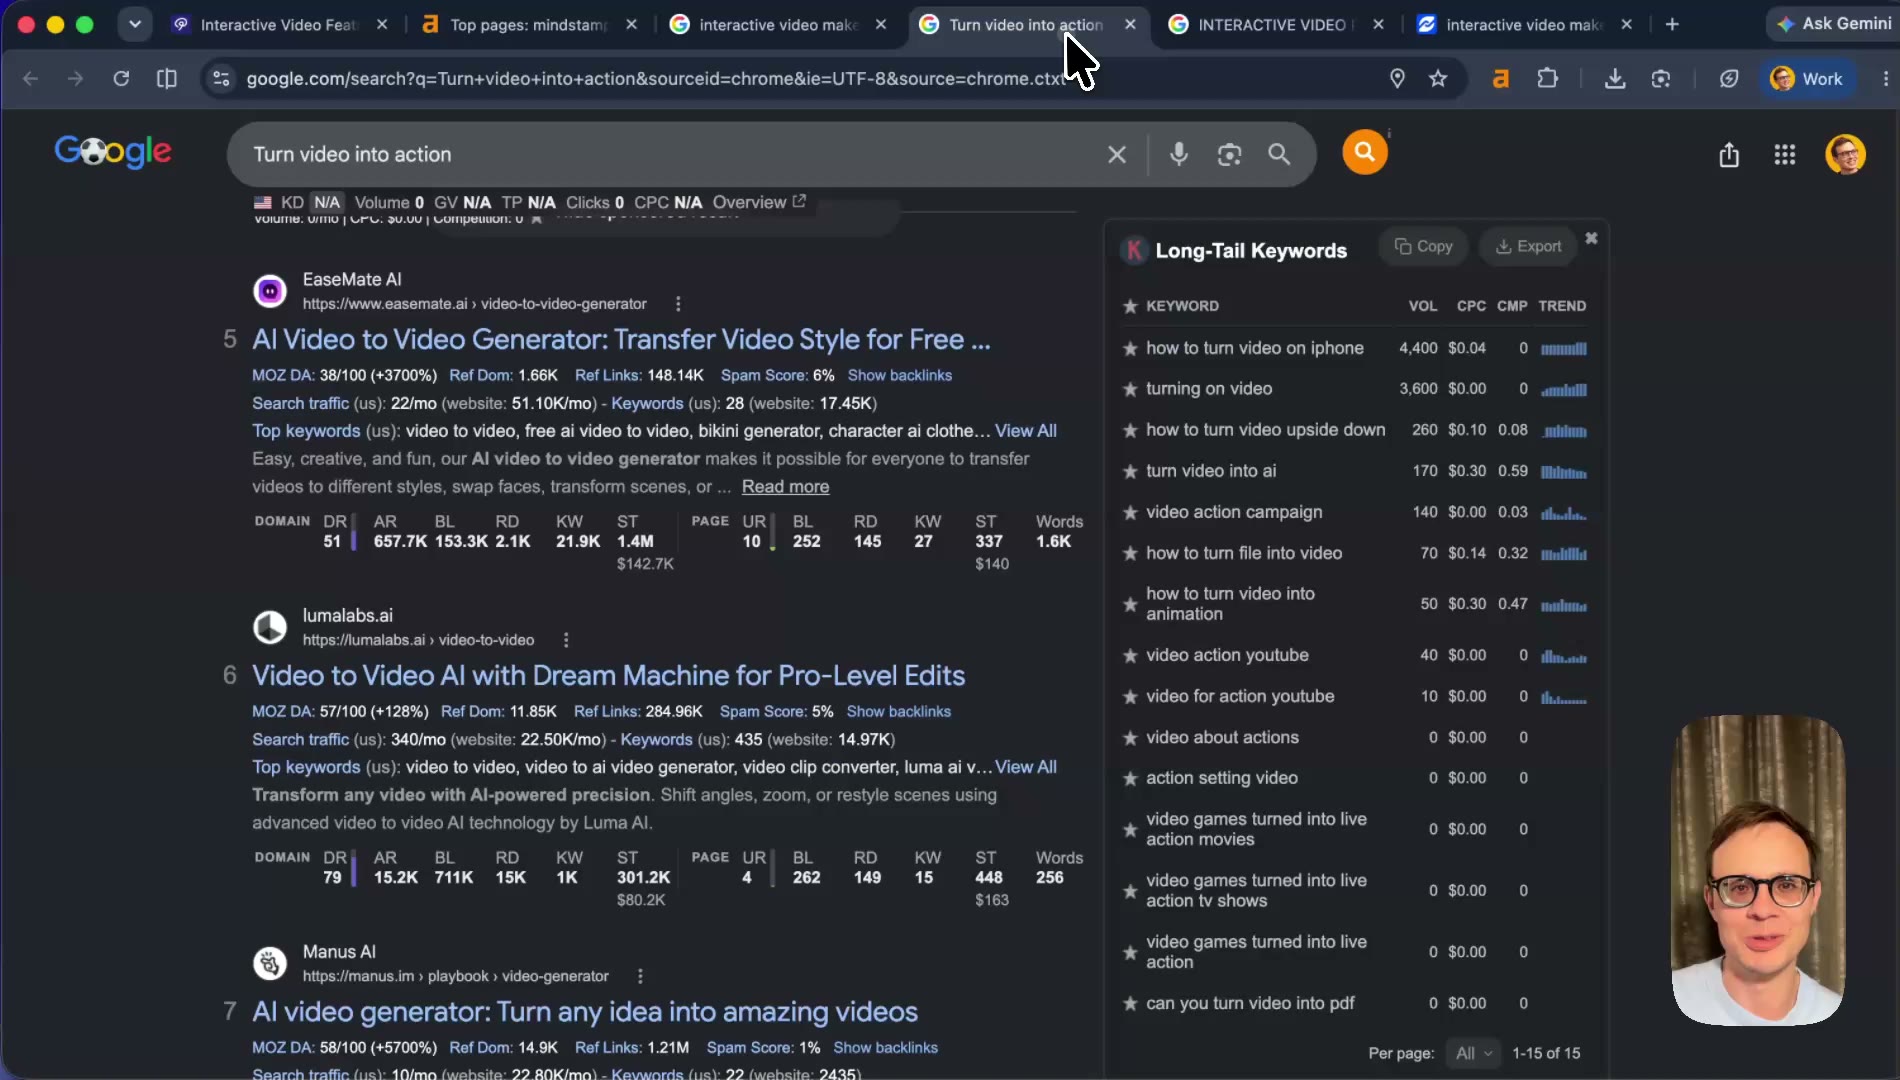Star the keyword 'video action youtube'
Screen dimensions: 1900x1080
(1130, 656)
